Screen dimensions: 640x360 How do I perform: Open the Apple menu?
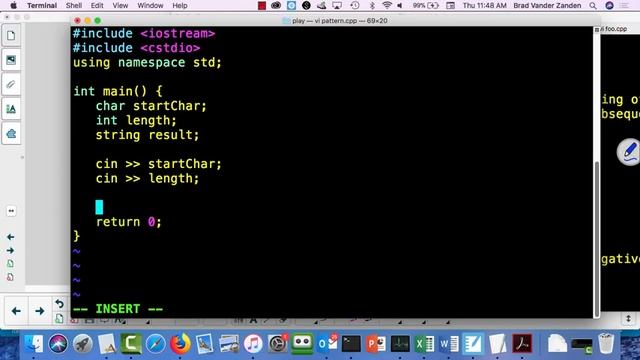(x=13, y=5)
